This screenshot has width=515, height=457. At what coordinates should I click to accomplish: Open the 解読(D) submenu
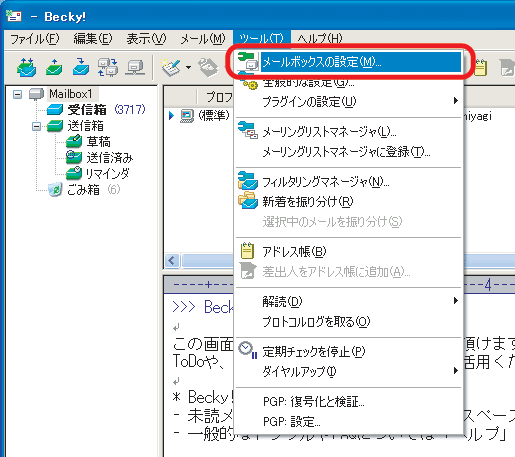349,301
